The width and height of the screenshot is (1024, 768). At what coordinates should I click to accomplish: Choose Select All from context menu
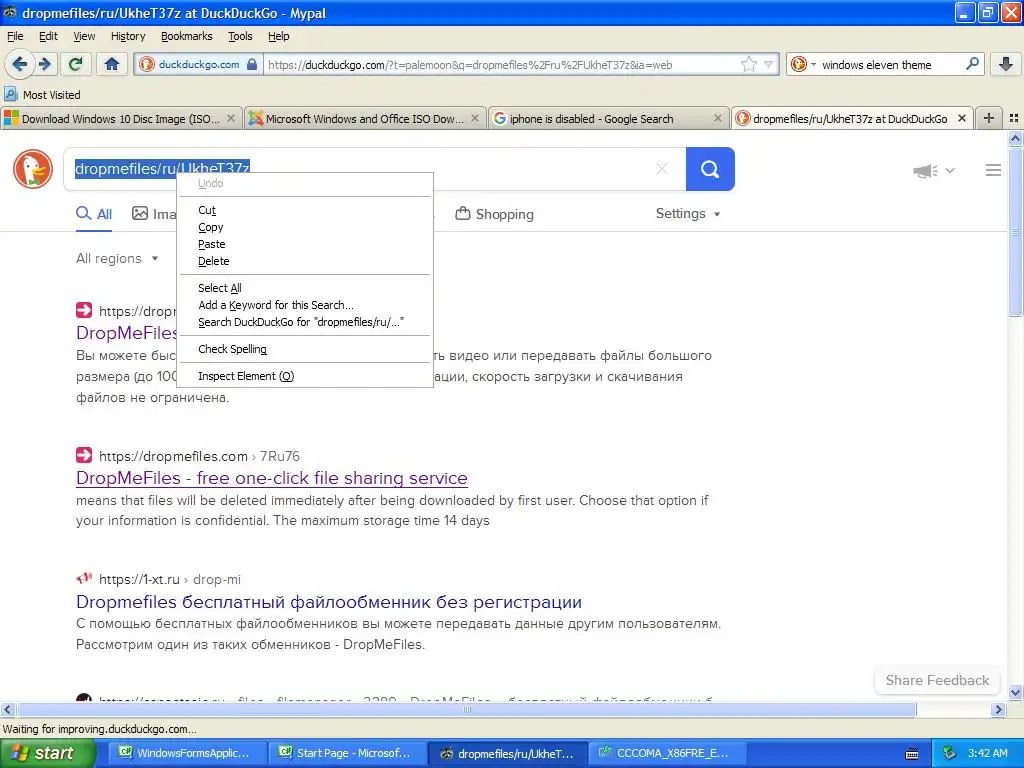(x=304, y=288)
